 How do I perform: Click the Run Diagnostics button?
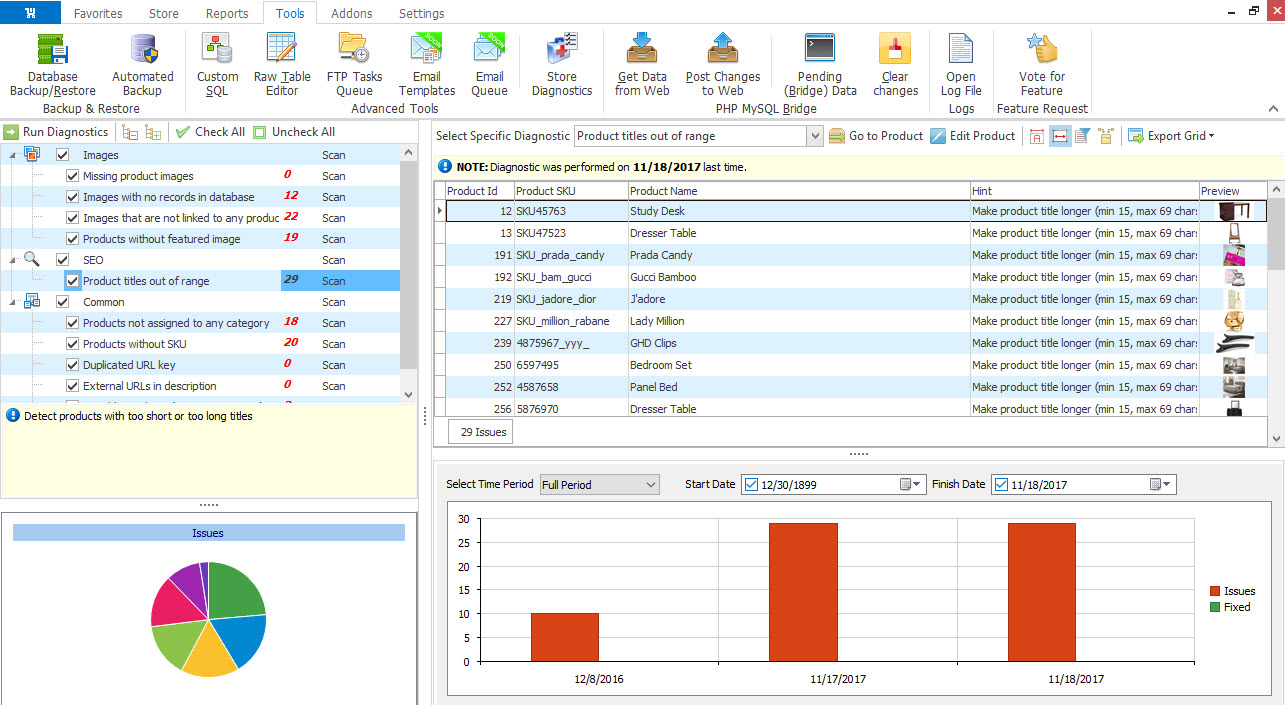click(57, 132)
